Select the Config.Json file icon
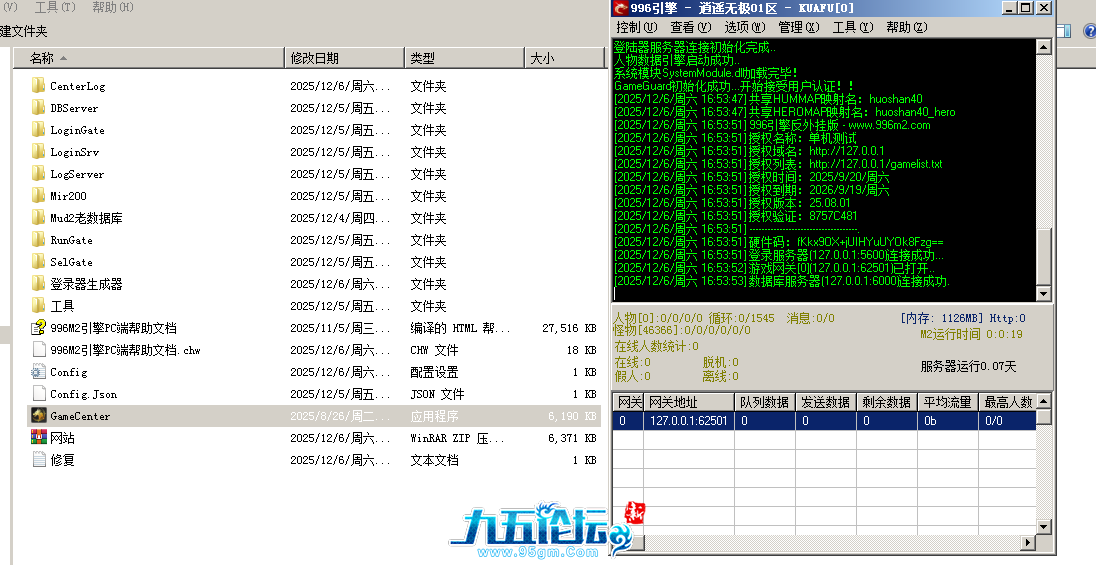 point(39,394)
